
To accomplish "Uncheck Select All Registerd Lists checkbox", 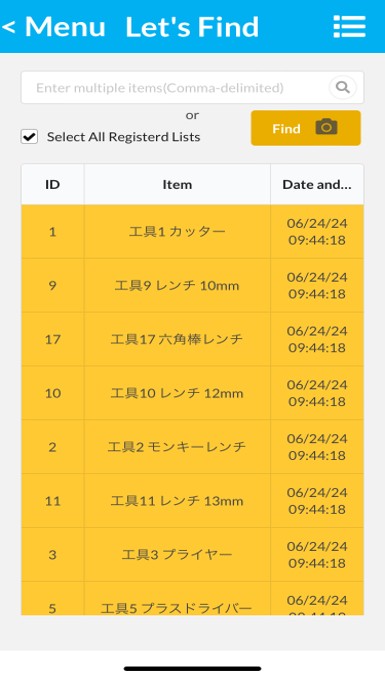I will [29, 137].
